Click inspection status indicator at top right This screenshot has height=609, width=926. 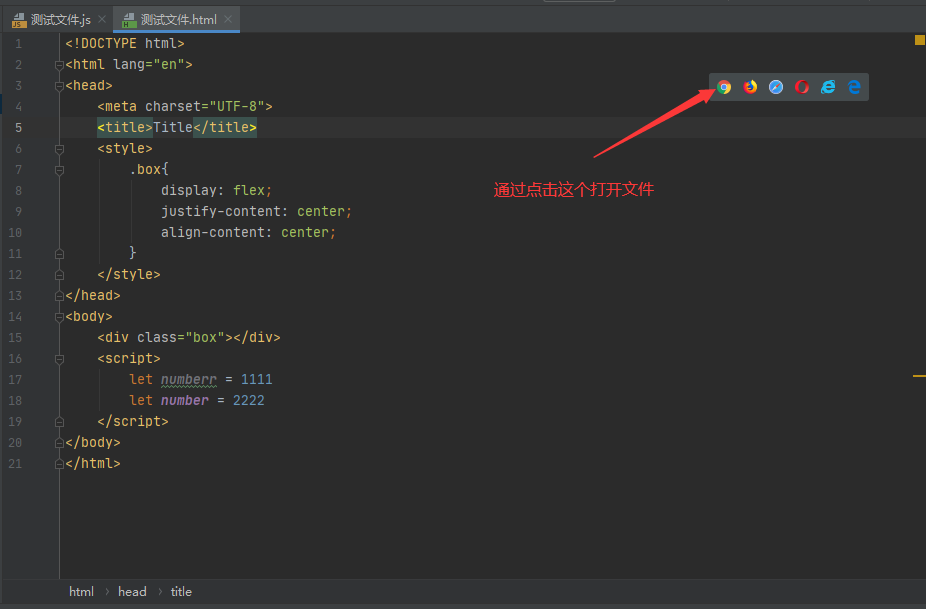920,40
